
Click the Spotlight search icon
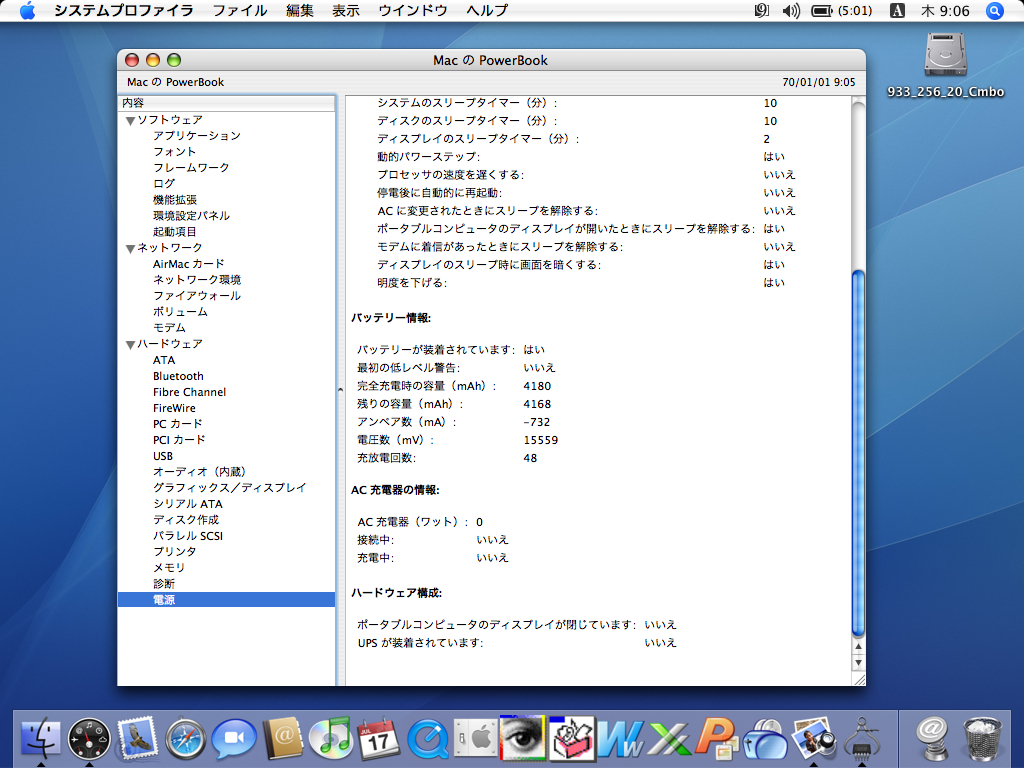point(995,11)
